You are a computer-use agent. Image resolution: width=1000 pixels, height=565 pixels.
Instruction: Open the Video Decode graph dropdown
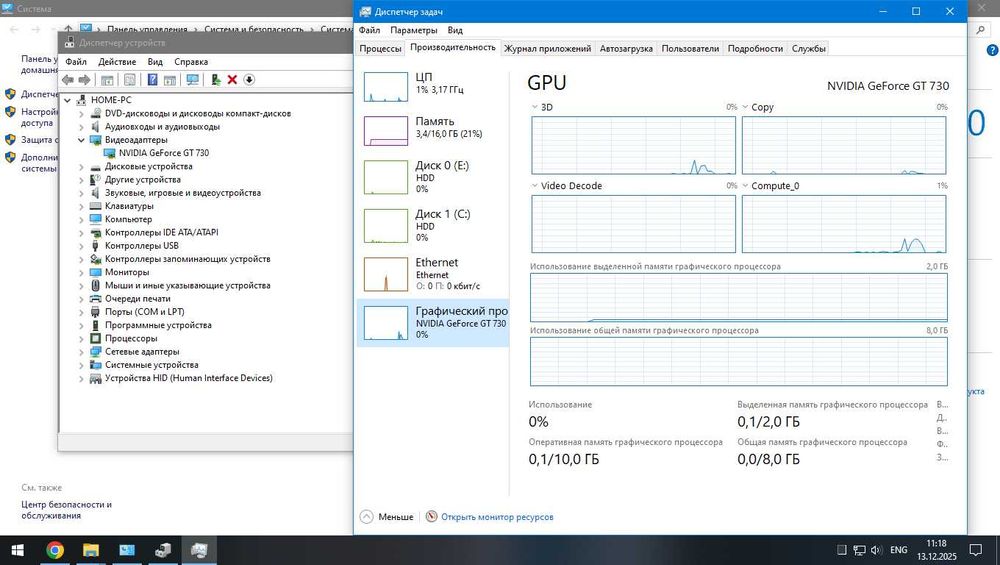pos(534,186)
